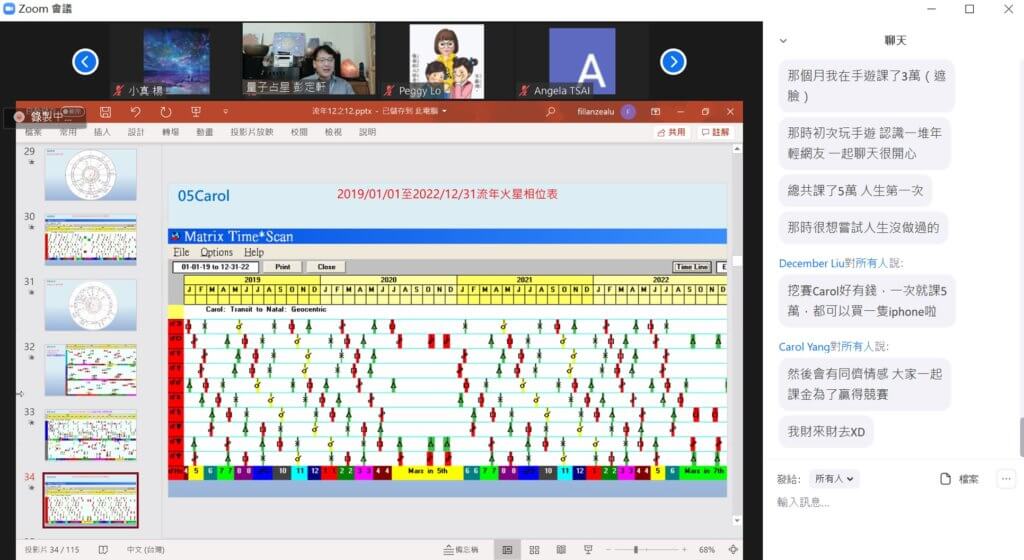The height and width of the screenshot is (560, 1024).
Task: Switch to normal view icon
Action: [507, 550]
